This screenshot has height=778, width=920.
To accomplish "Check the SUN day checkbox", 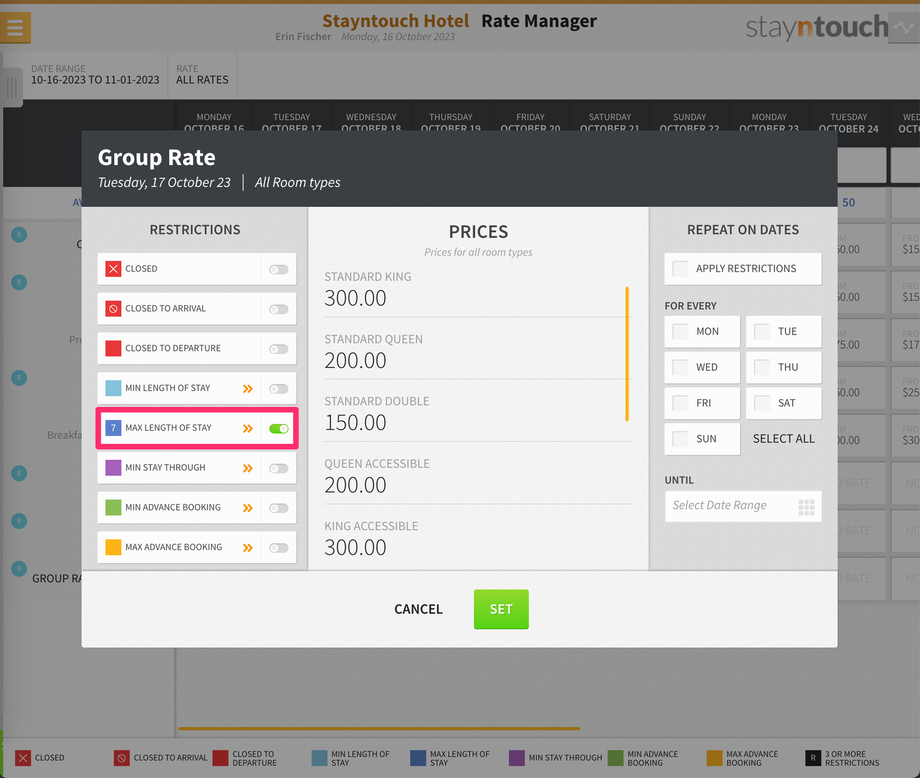I will coord(681,439).
